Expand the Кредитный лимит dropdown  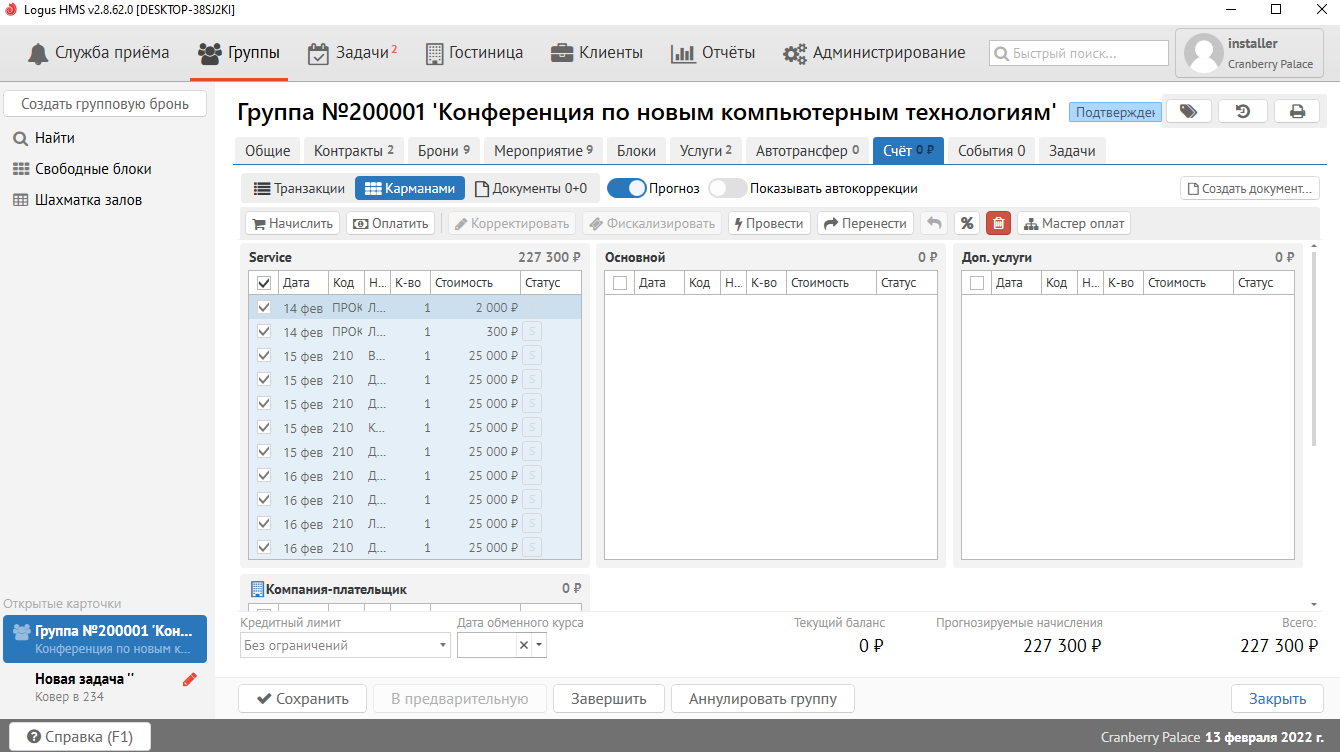(443, 646)
